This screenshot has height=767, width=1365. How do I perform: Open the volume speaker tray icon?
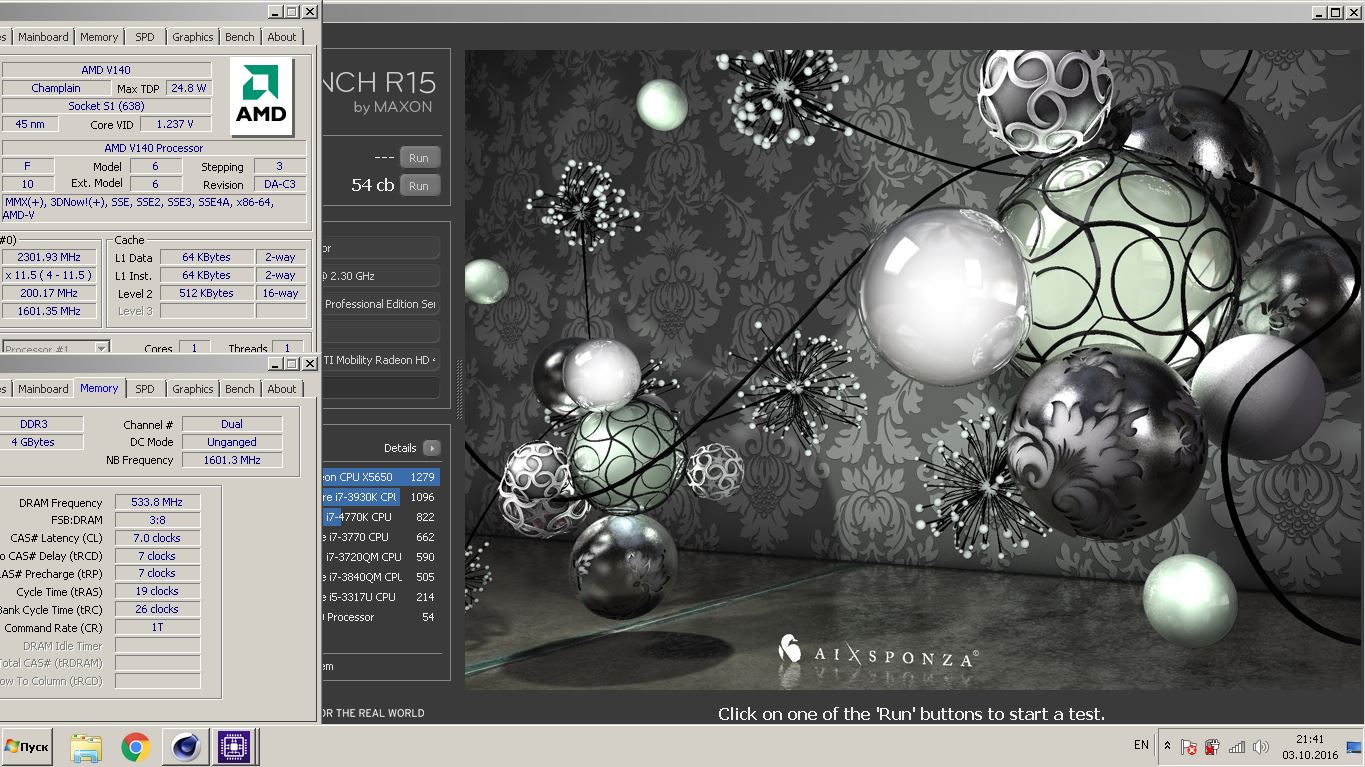click(x=1260, y=747)
